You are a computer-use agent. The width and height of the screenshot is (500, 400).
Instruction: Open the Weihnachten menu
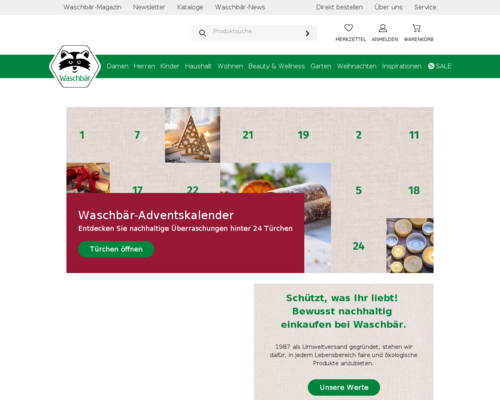click(x=356, y=66)
